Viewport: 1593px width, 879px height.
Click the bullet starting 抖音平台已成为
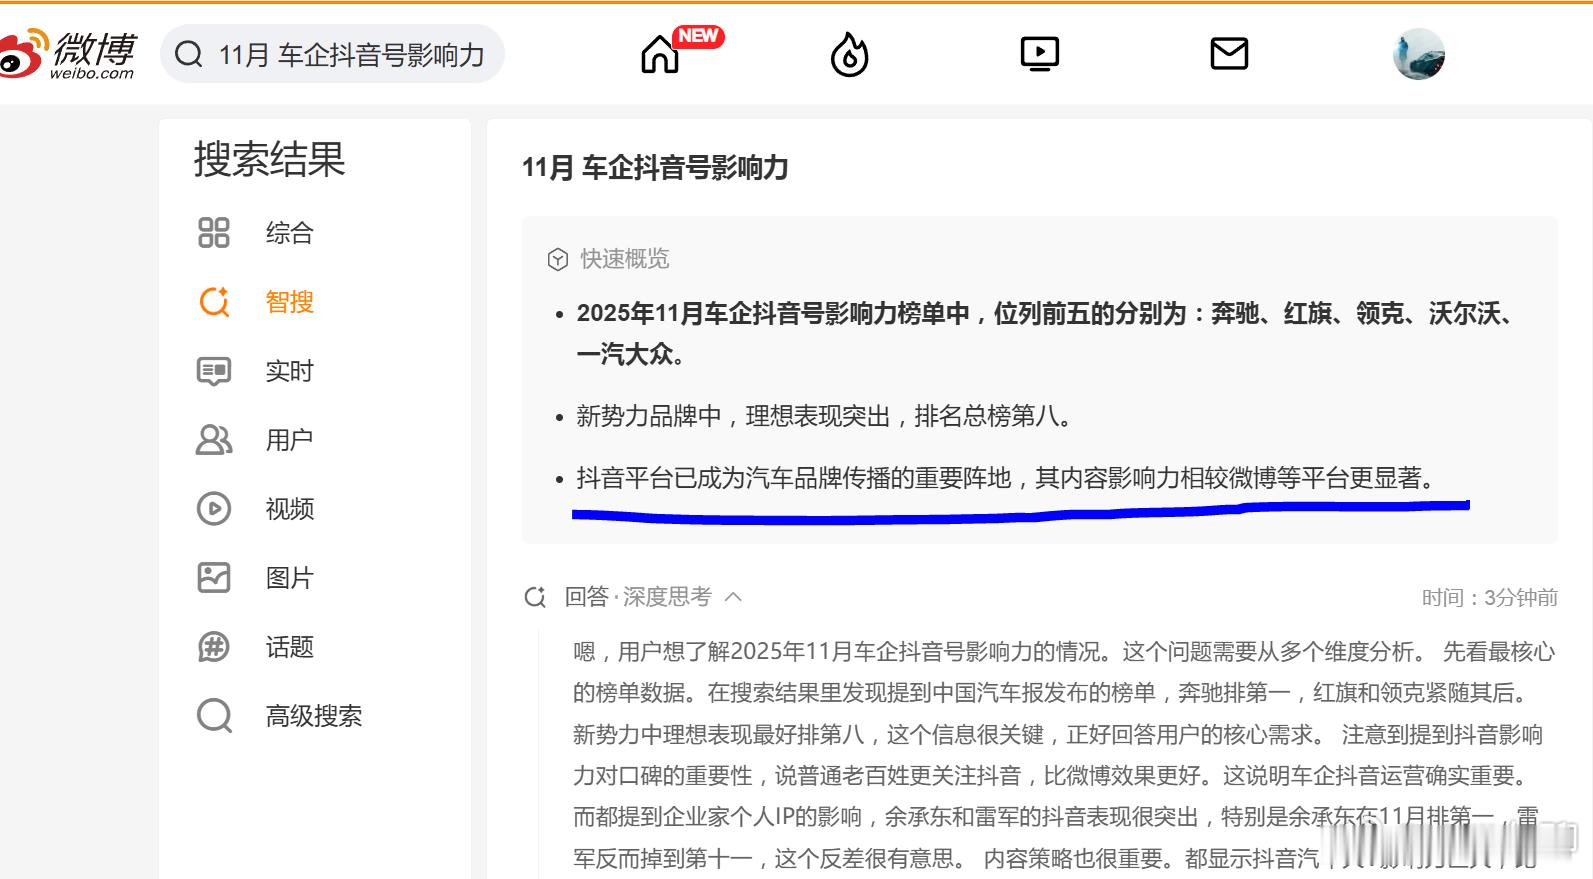(1008, 478)
